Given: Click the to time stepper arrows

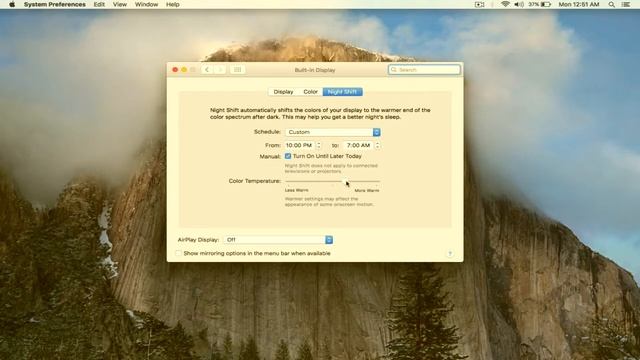Looking at the screenshot, I should 378,145.
